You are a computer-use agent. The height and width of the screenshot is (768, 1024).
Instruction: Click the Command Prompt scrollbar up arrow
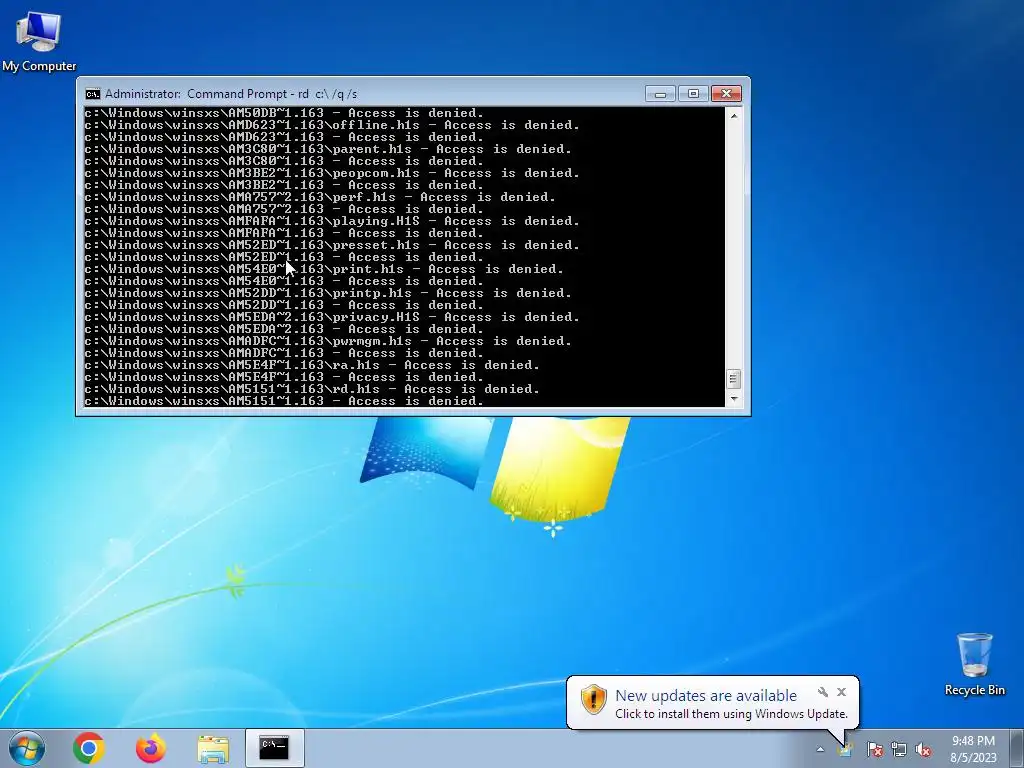(733, 116)
